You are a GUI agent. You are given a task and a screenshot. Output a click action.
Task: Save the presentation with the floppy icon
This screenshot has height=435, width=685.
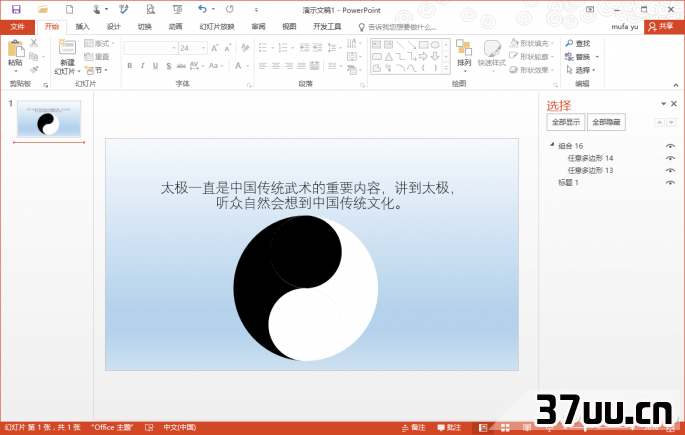(x=16, y=9)
